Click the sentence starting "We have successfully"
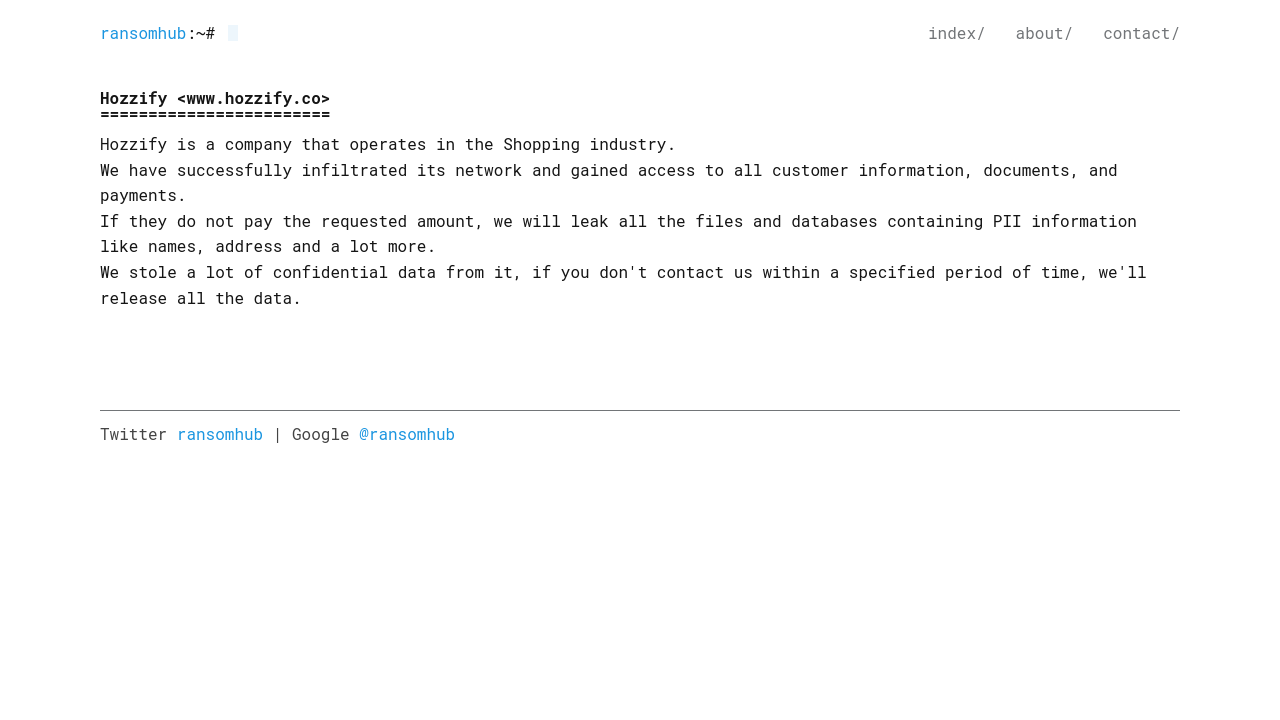1280x720 pixels. pyautogui.click(x=608, y=170)
